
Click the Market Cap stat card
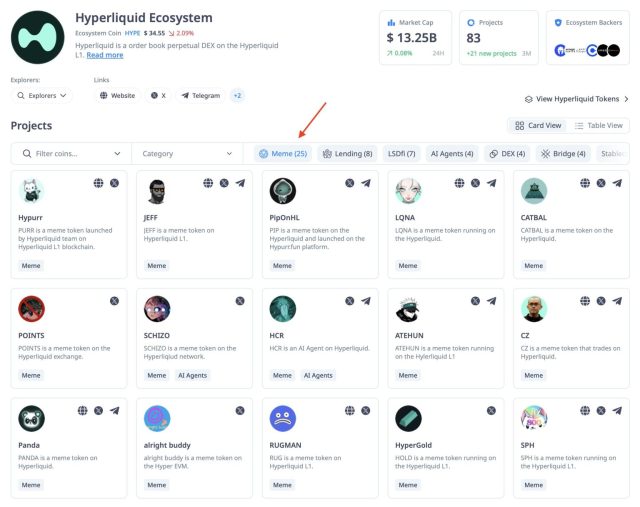(x=416, y=38)
